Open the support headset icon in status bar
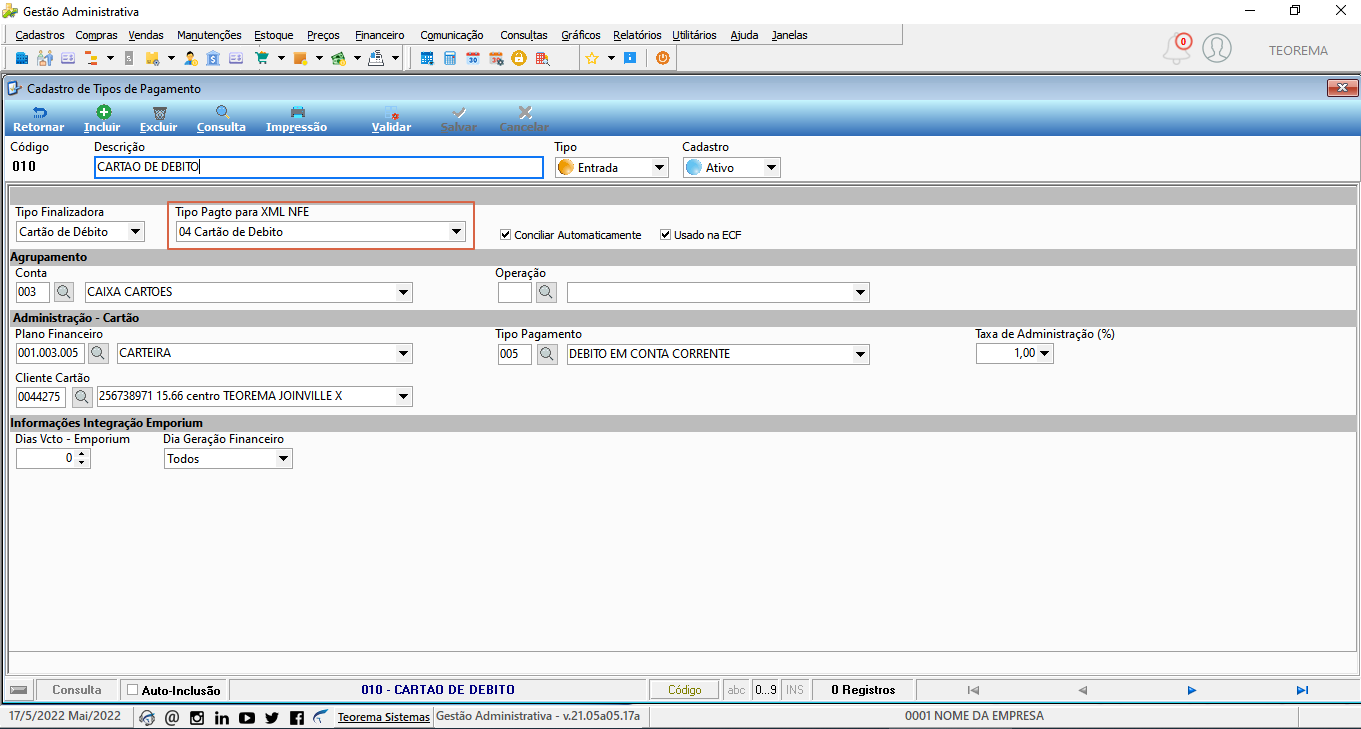1361x729 pixels. 148,717
